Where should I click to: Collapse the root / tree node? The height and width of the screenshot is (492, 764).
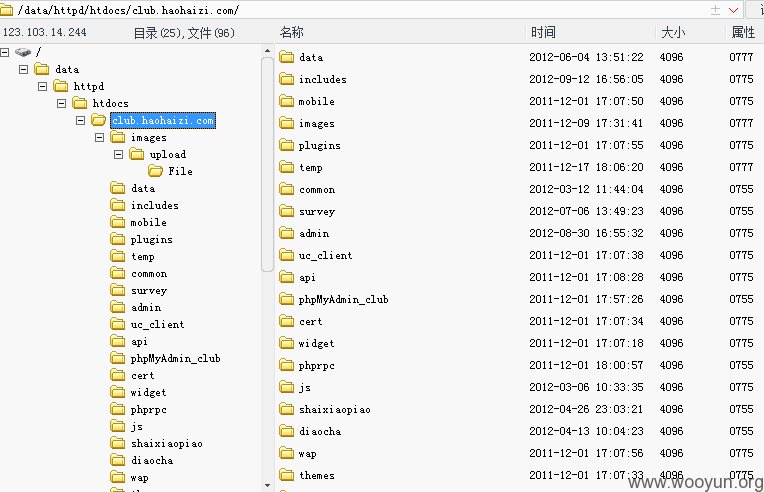coord(5,52)
